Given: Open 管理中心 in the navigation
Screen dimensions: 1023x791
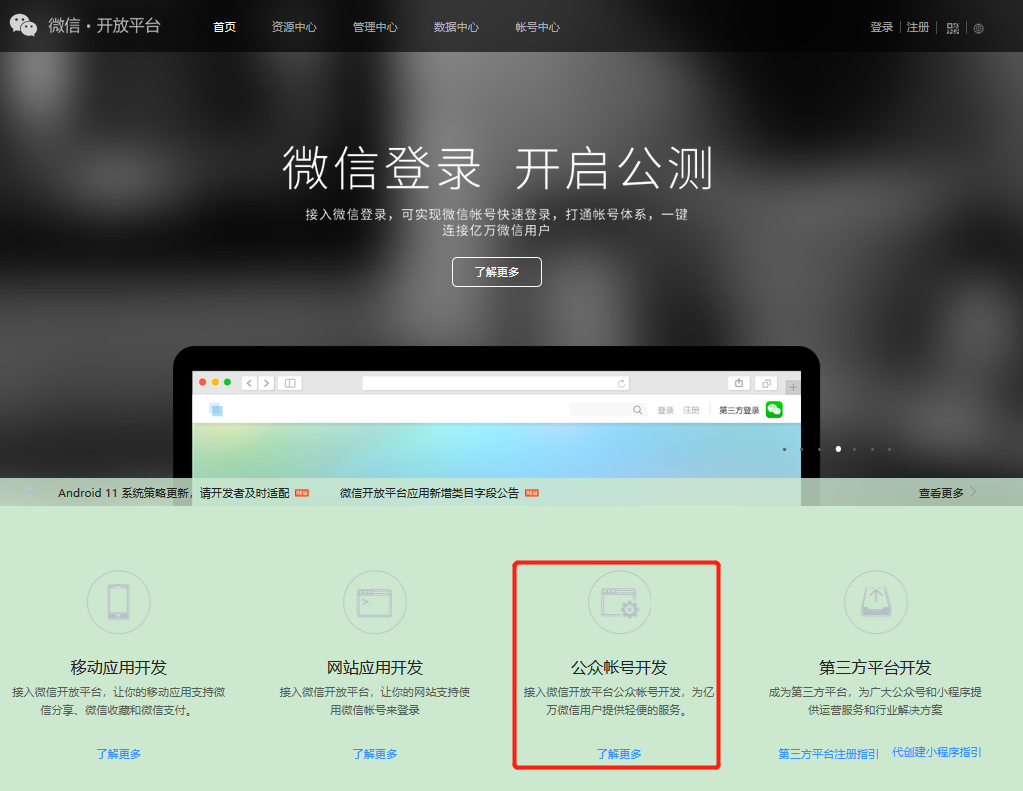Looking at the screenshot, I should pos(375,27).
